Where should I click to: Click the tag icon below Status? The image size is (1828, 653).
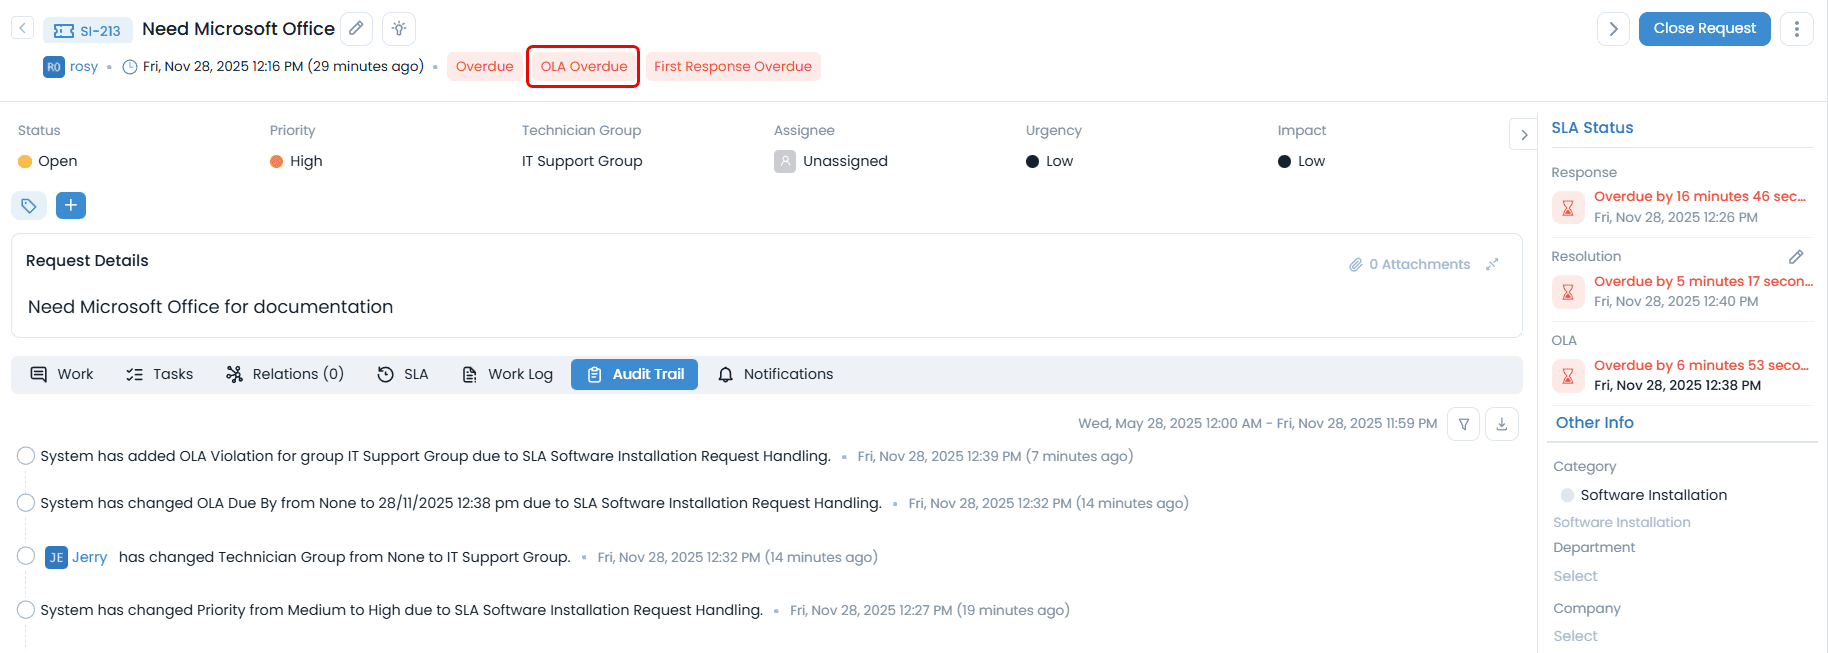(x=28, y=206)
